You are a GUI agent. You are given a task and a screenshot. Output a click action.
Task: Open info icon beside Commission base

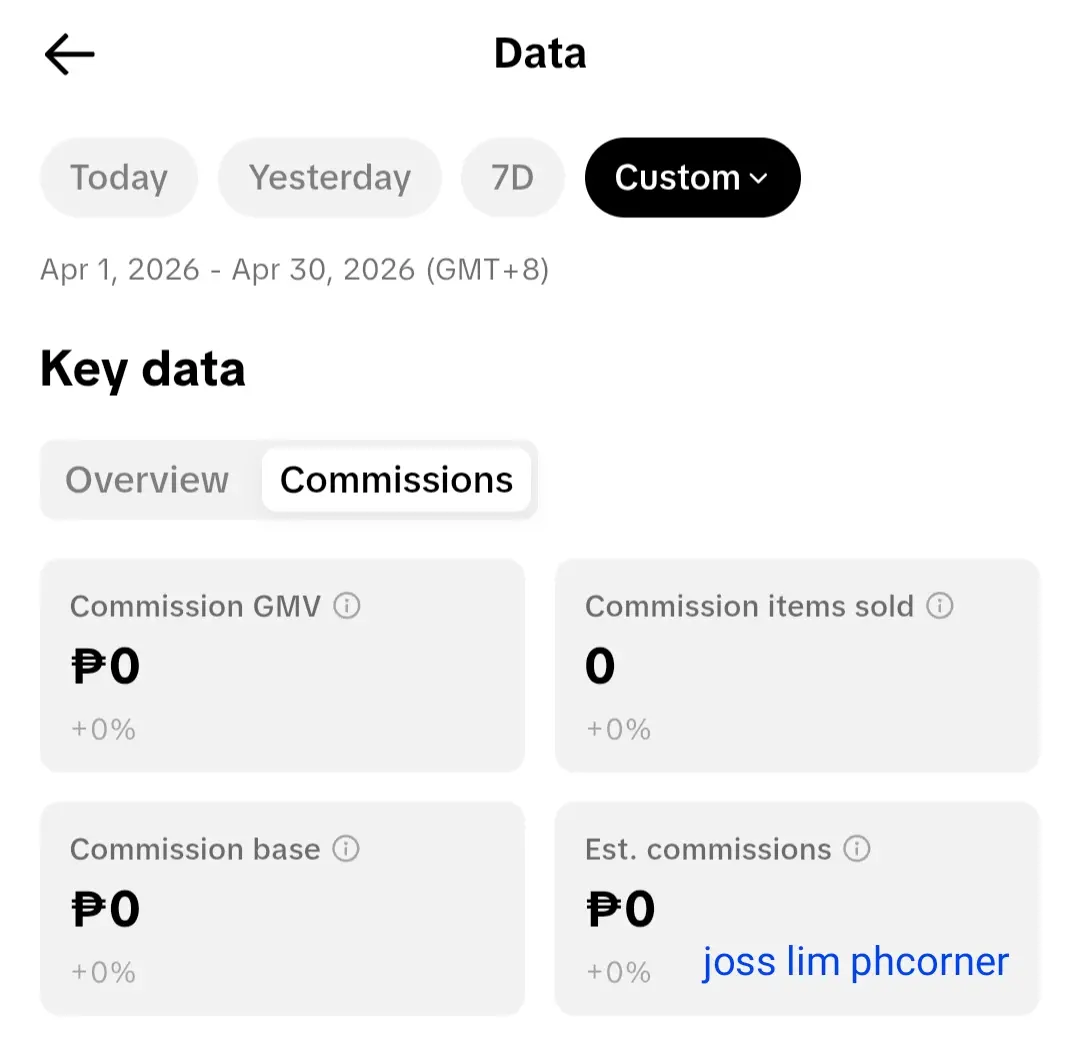click(x=346, y=848)
